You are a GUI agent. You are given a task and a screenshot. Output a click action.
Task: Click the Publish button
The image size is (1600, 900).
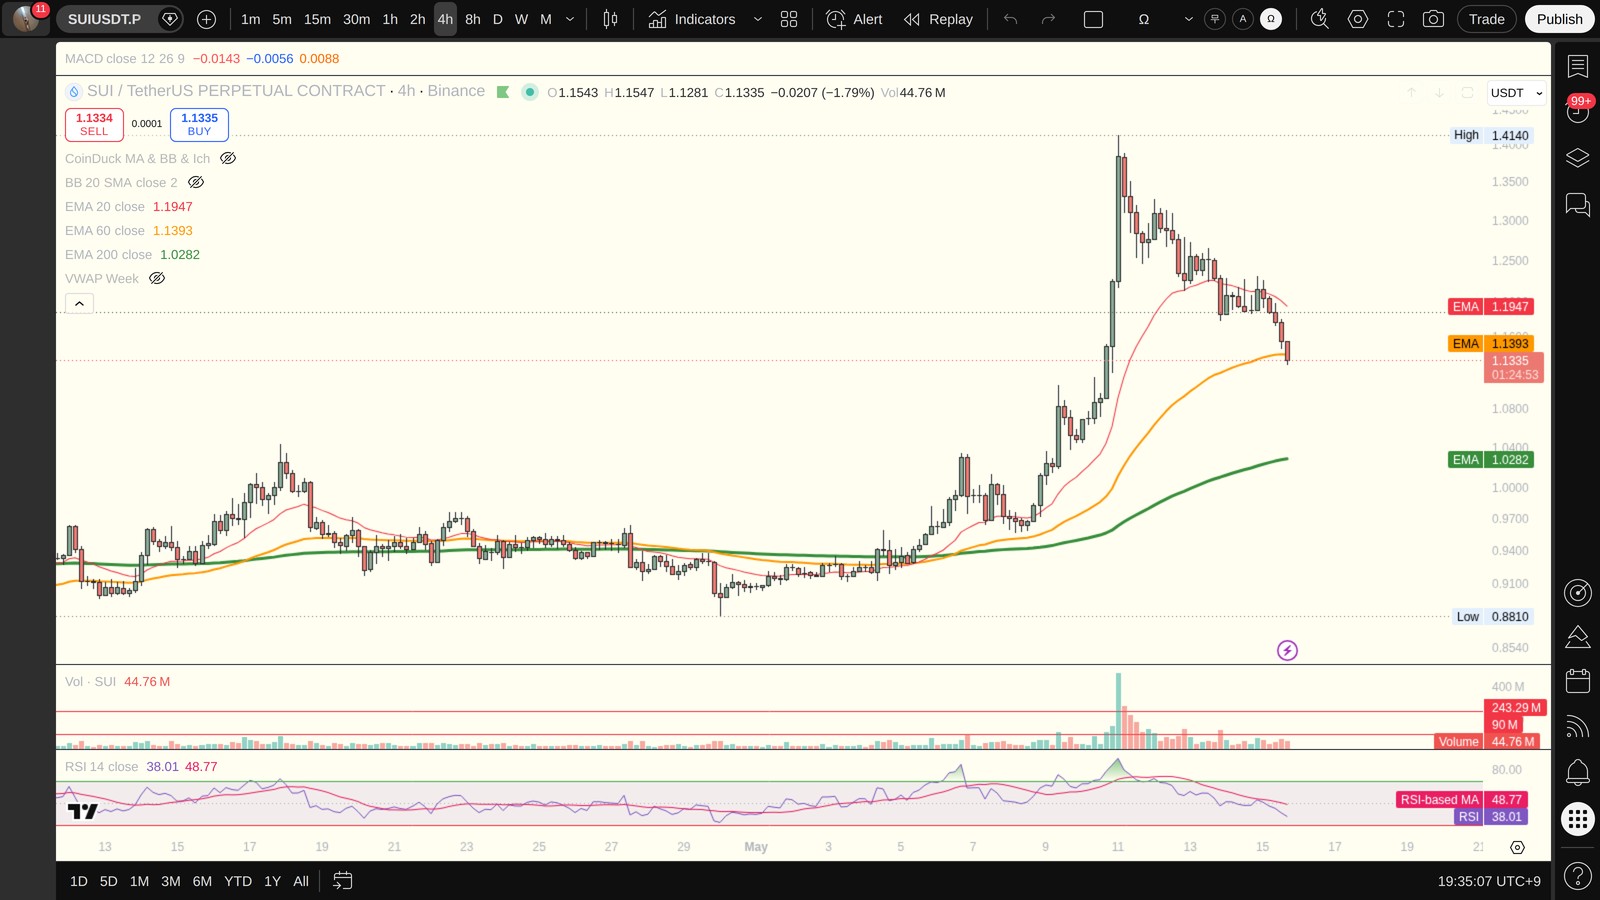[x=1559, y=19]
